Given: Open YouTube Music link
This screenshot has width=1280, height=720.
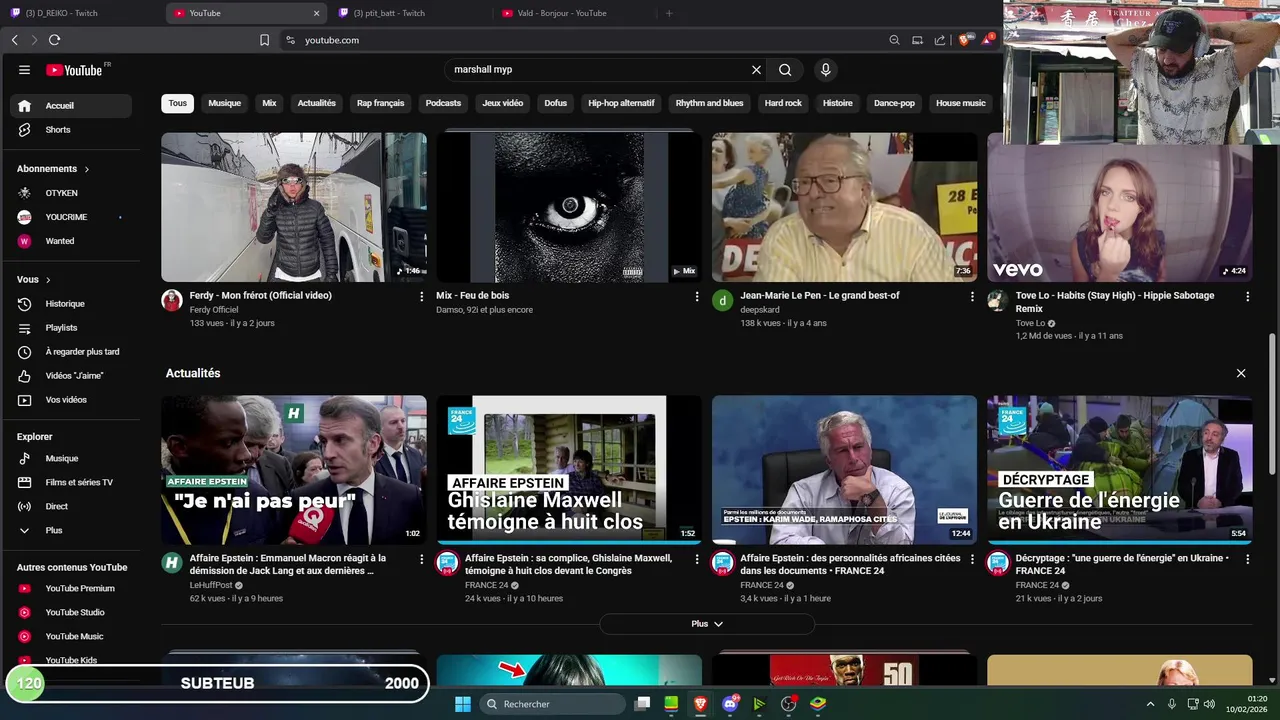Looking at the screenshot, I should [x=71, y=637].
